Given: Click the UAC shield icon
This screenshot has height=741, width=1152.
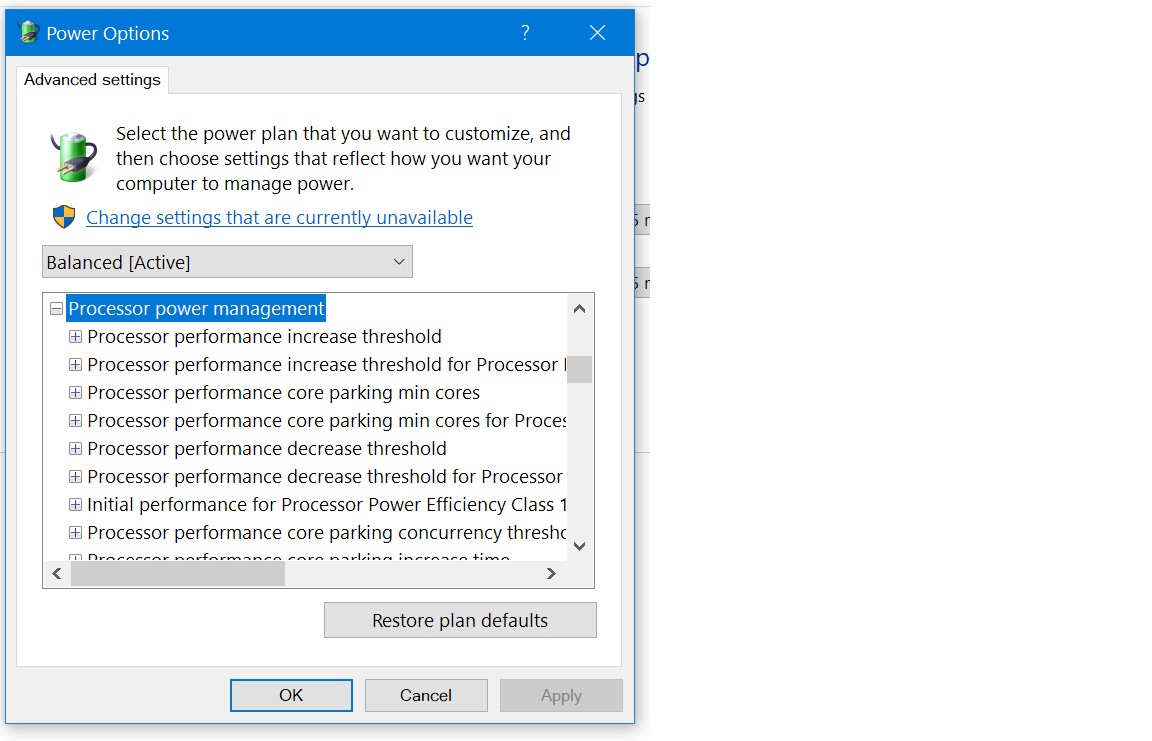Looking at the screenshot, I should click(64, 217).
